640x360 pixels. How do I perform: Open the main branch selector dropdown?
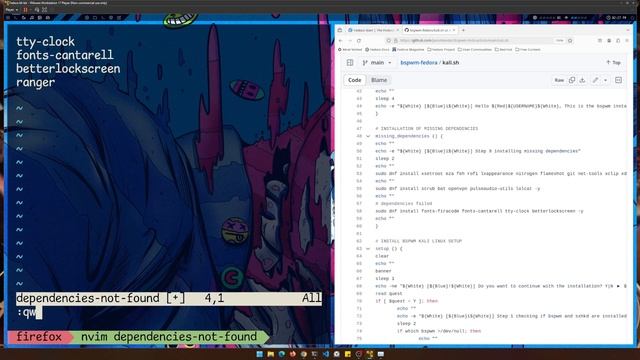tap(377, 62)
